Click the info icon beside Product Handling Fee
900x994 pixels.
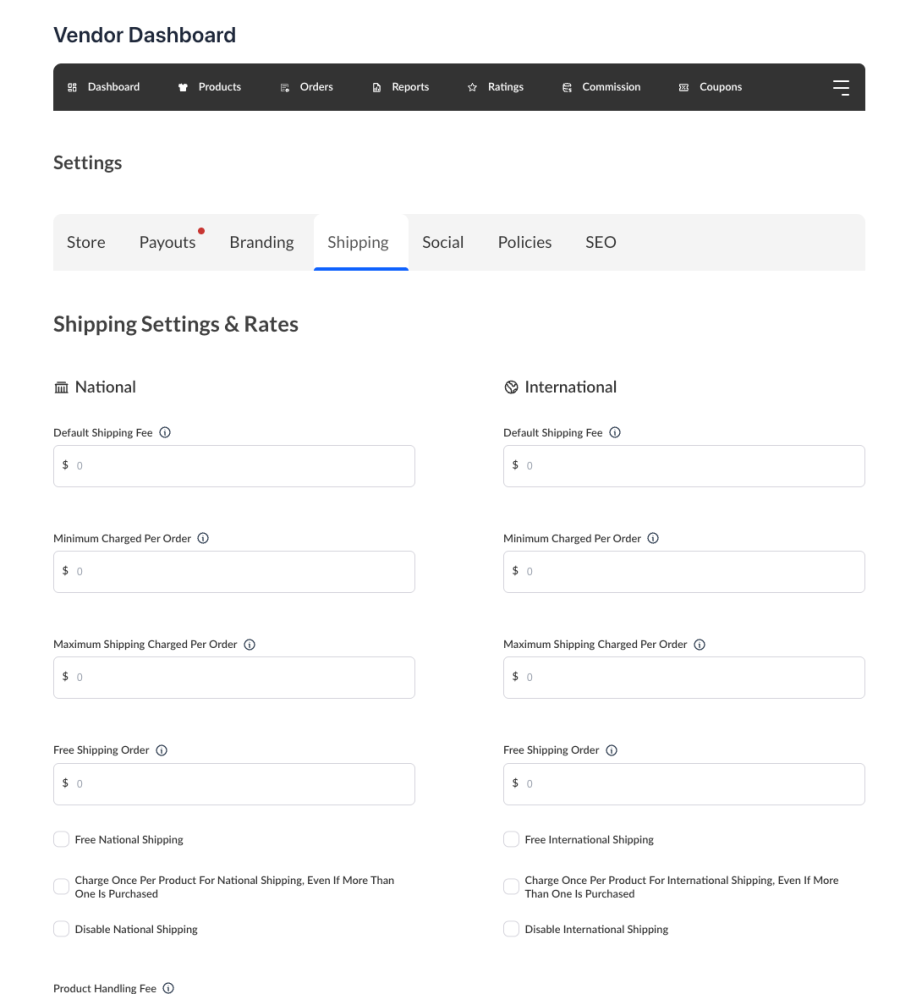(167, 988)
